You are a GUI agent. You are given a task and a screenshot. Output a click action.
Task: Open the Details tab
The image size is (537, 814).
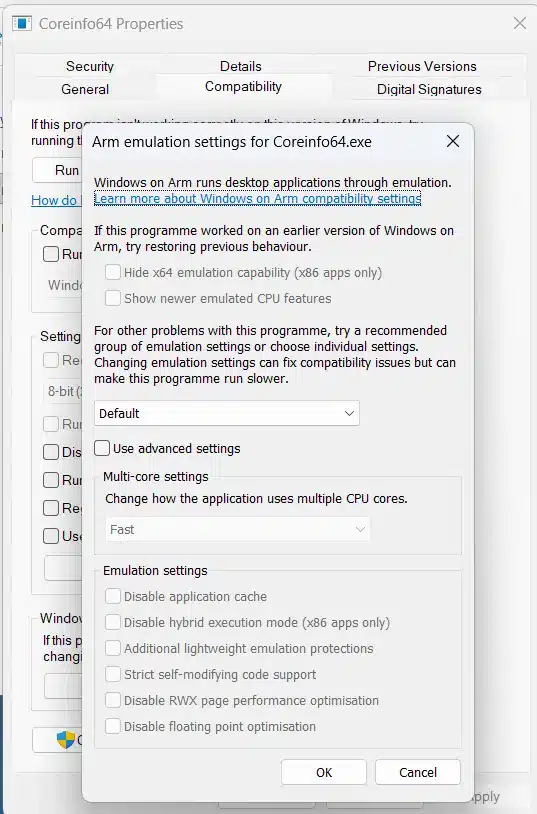(x=240, y=66)
